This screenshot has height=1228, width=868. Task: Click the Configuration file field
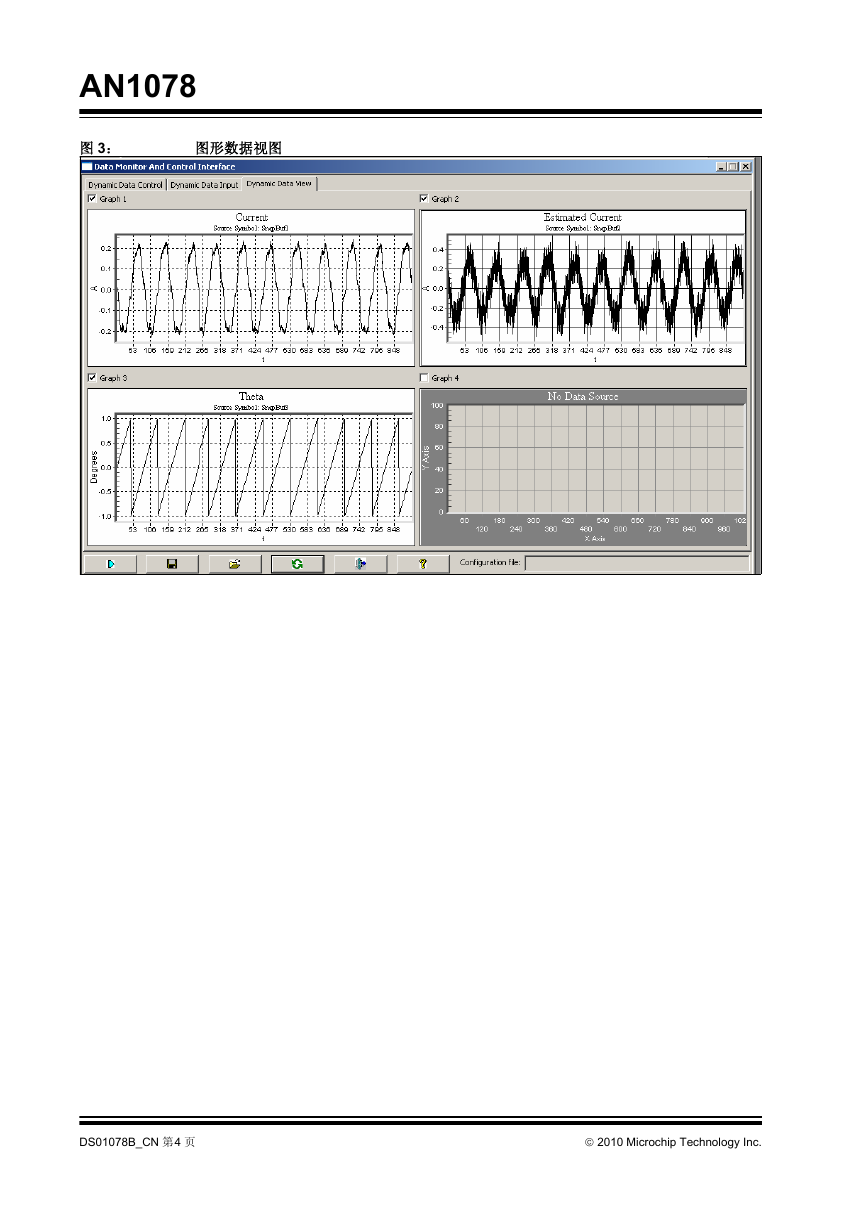636,563
